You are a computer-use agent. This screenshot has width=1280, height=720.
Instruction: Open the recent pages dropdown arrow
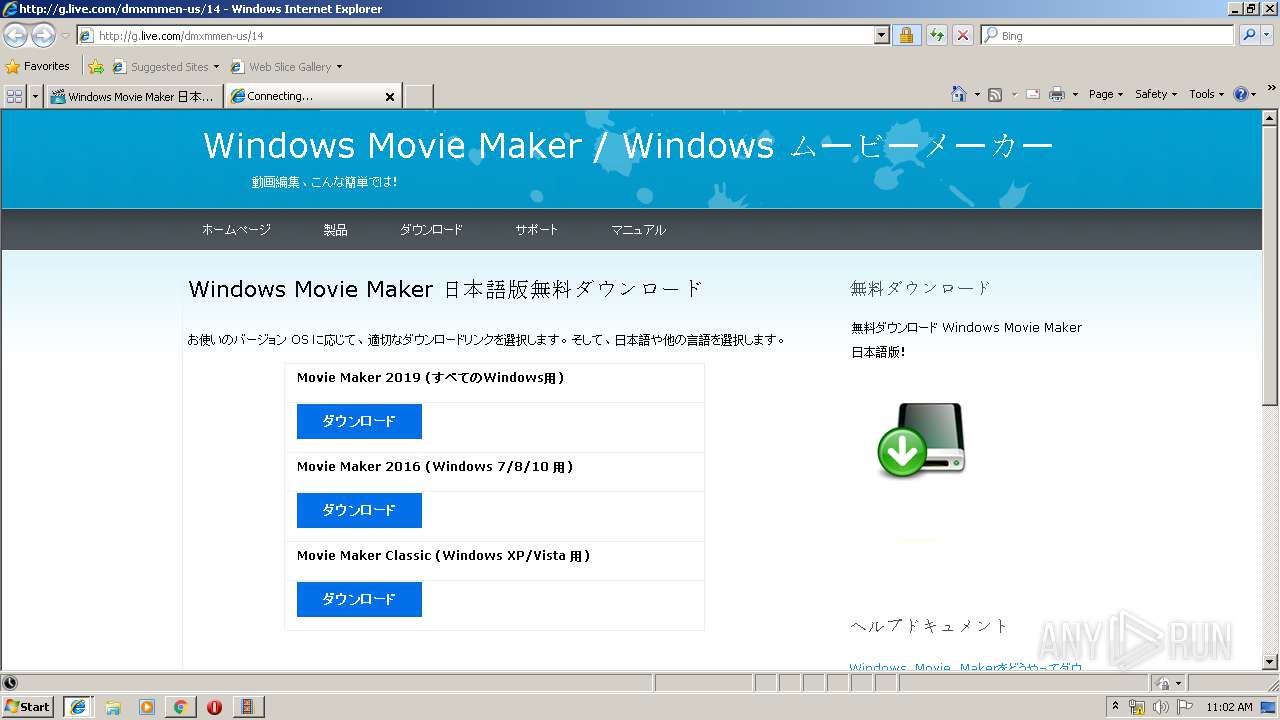[x=65, y=36]
